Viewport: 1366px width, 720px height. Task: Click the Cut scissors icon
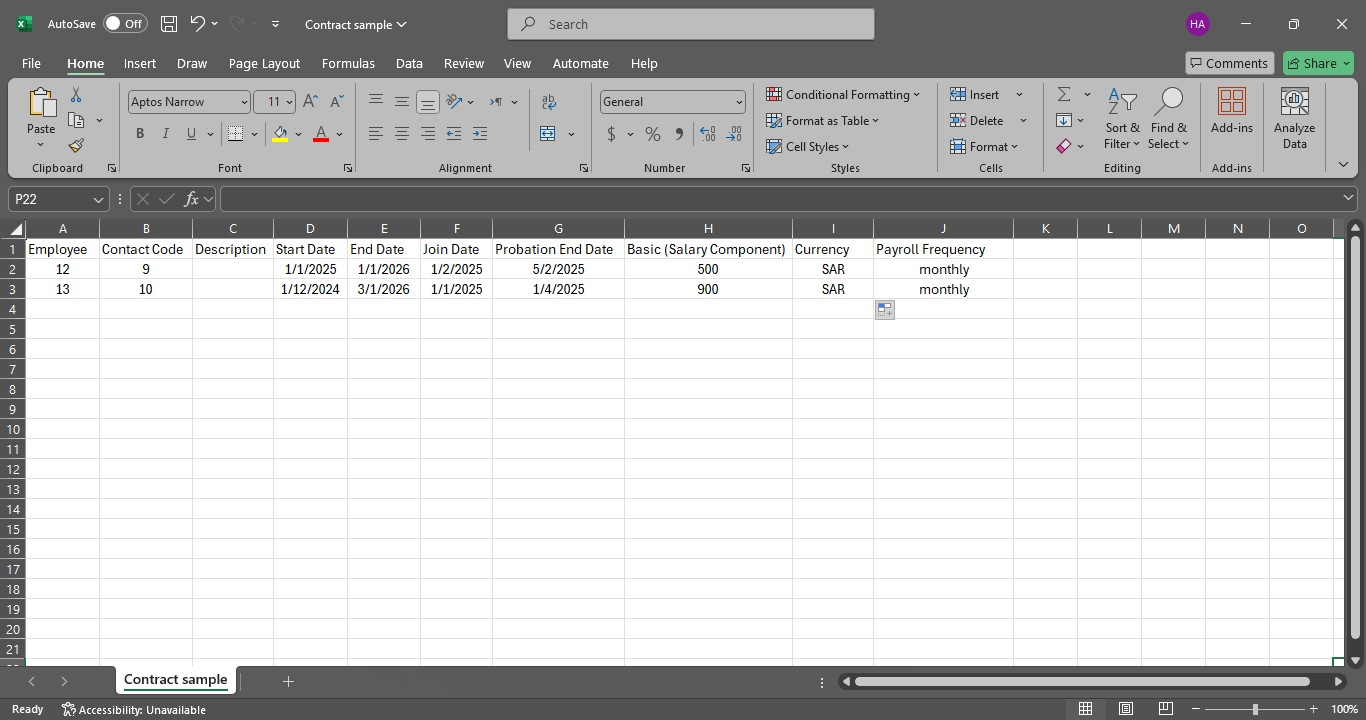(x=76, y=95)
